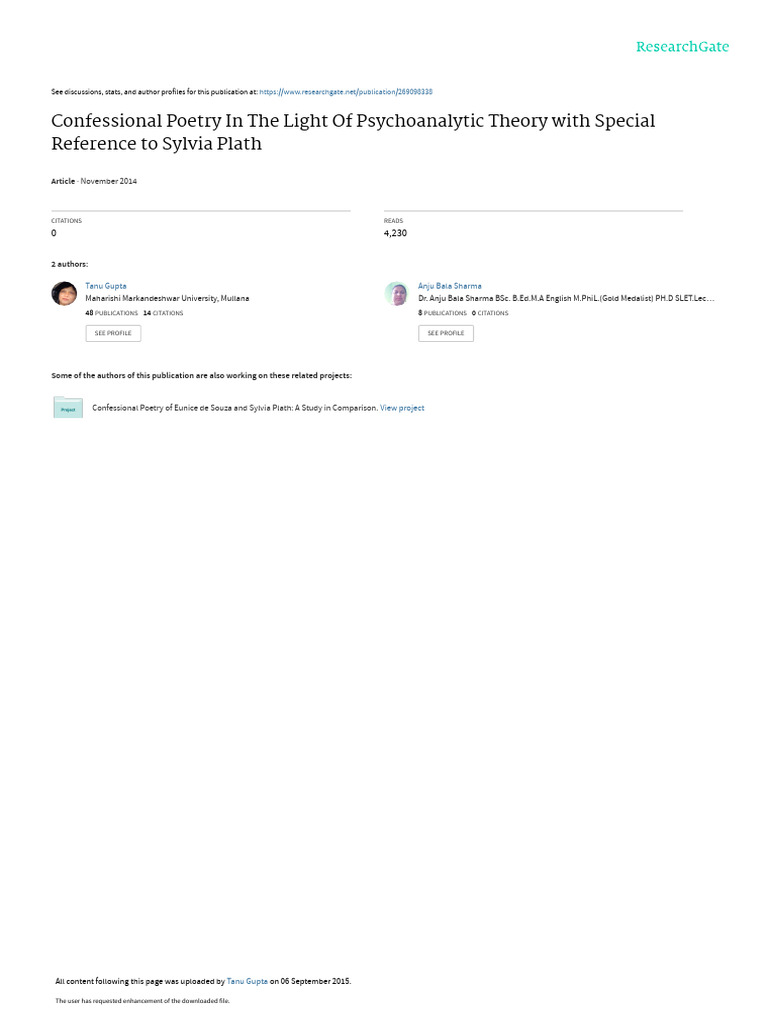Open the researchgate.net publication URL link
Screen dimensions: 768x1024
345,92
